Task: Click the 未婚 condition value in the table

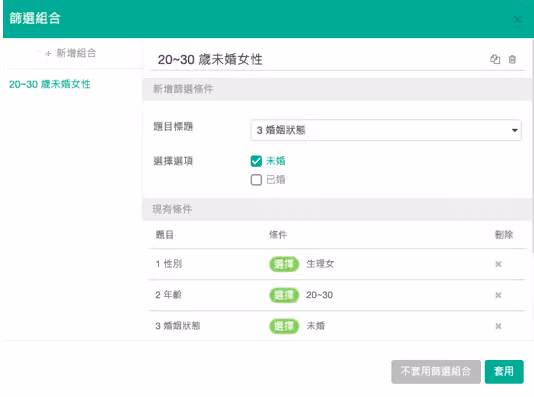Action: [315, 326]
